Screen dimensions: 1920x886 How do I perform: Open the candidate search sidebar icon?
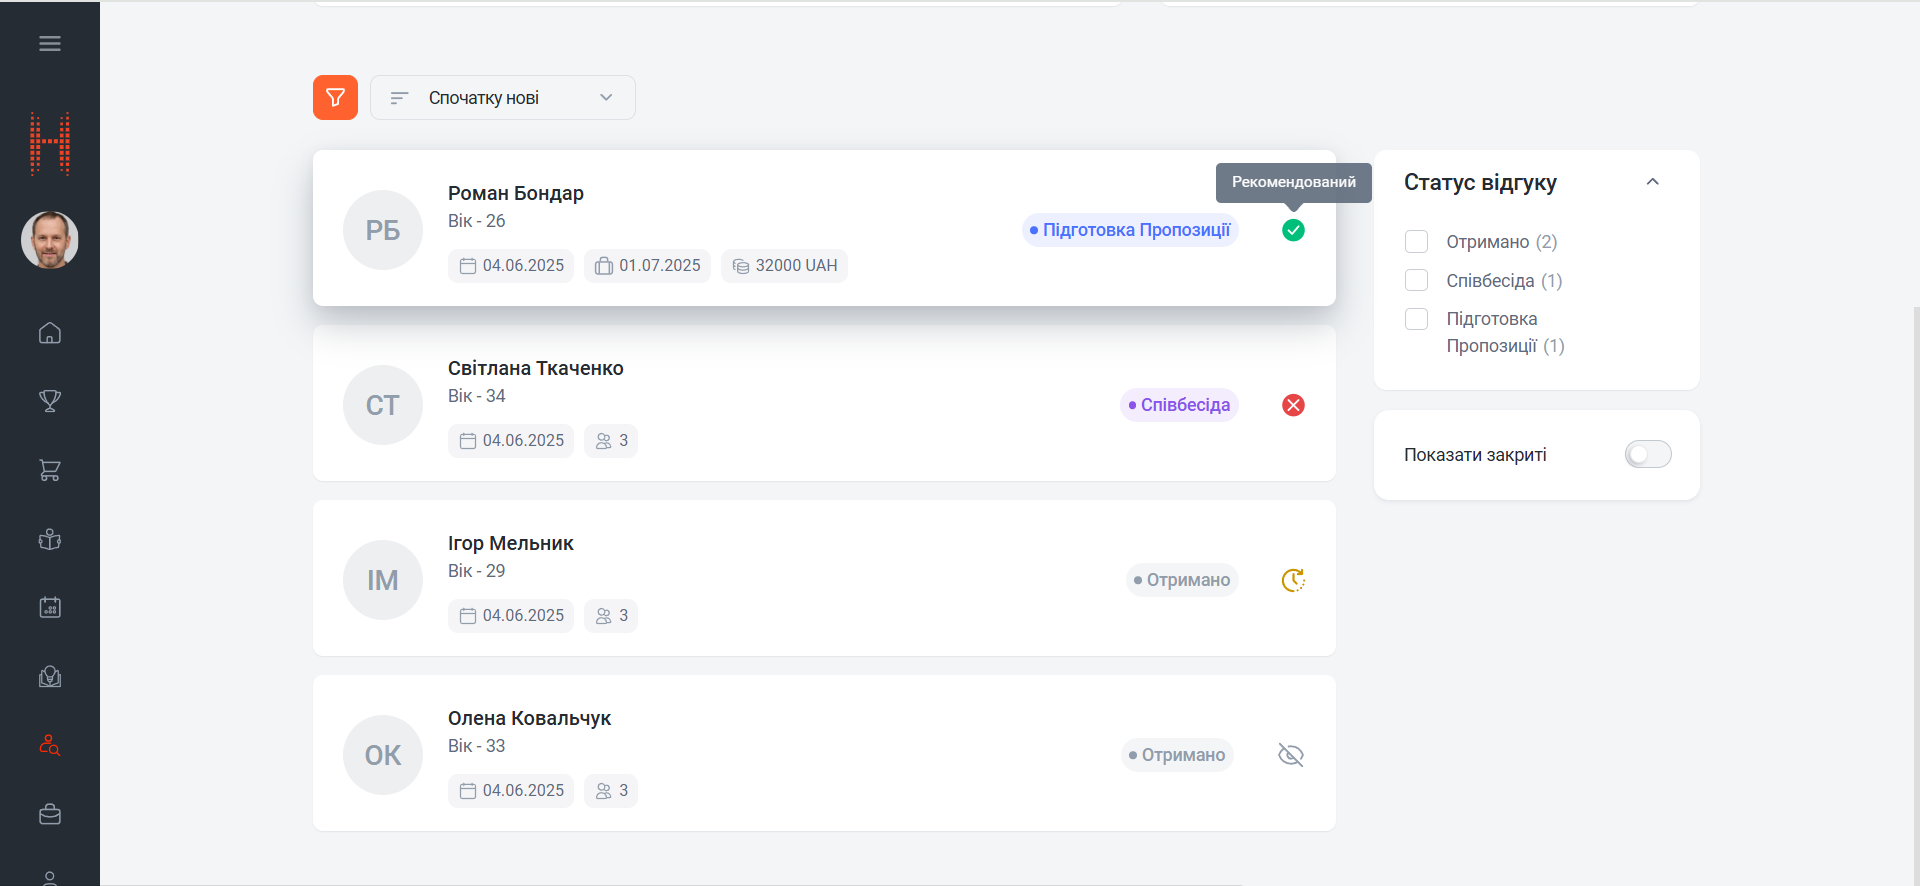pyautogui.click(x=50, y=745)
